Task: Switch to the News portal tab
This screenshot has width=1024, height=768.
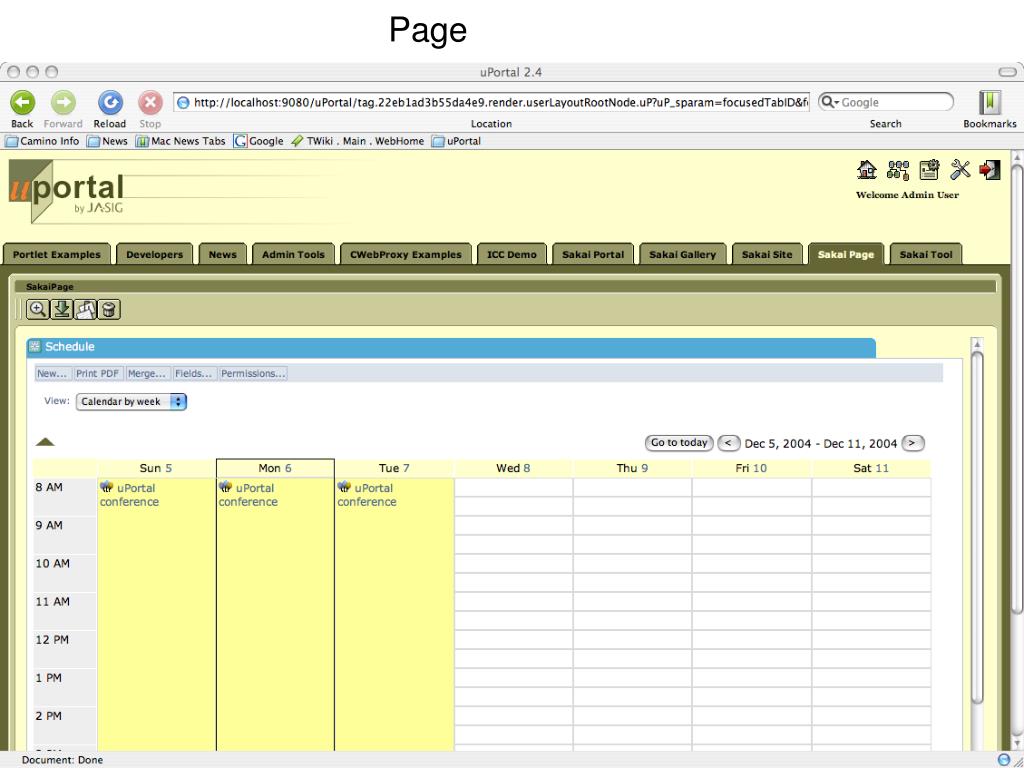Action: 223,255
